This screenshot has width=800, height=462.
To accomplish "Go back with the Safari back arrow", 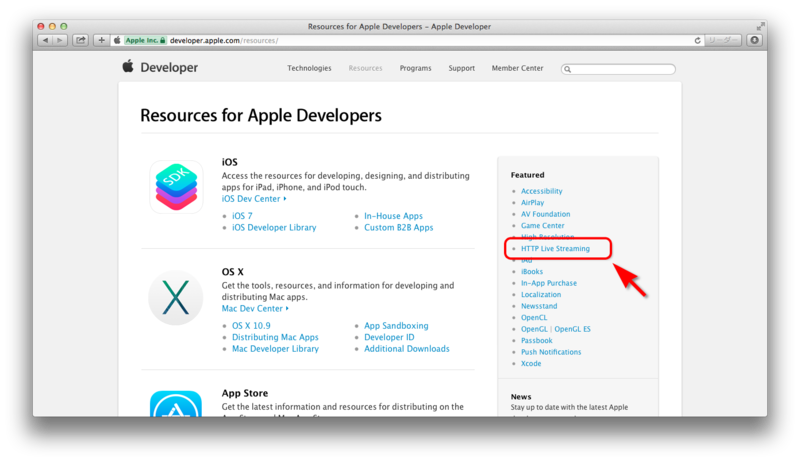I will click(x=45, y=40).
